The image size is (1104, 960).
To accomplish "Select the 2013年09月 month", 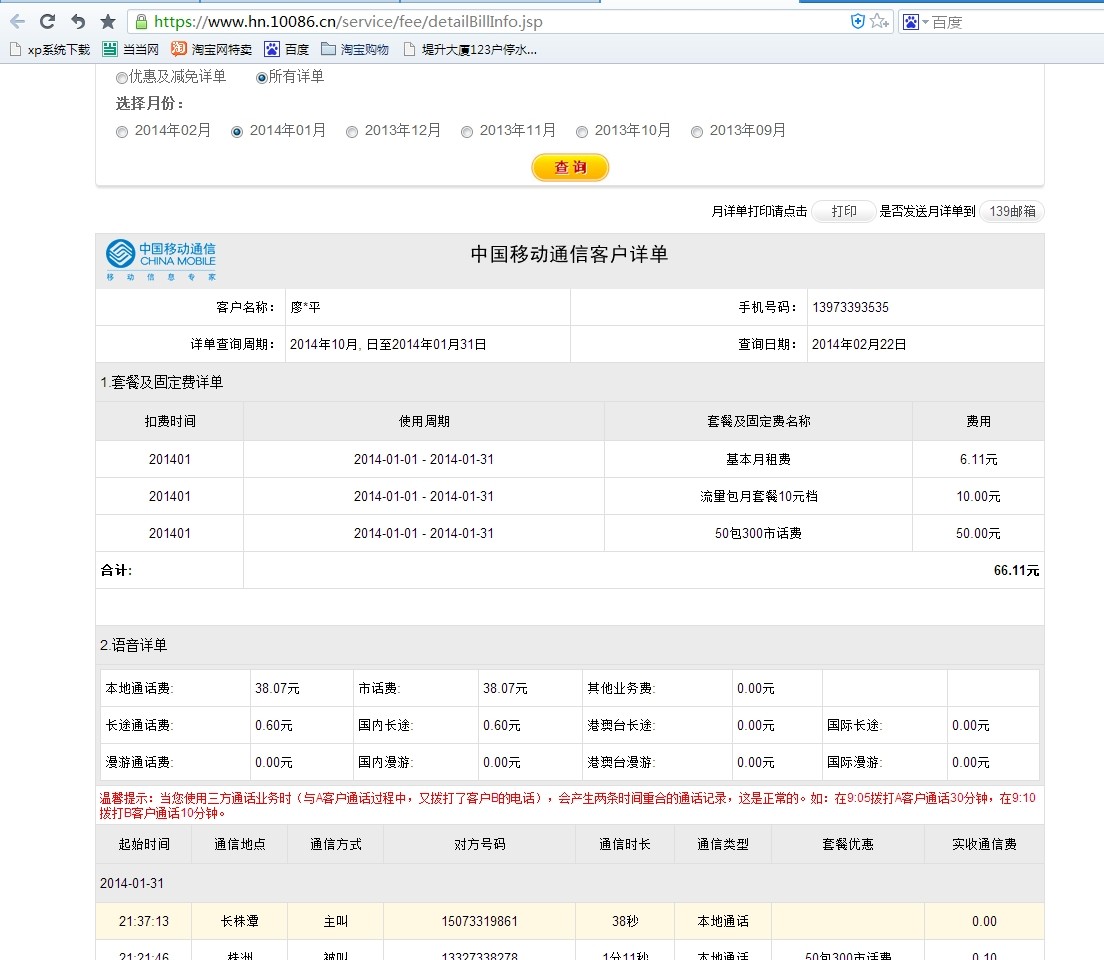I will point(697,131).
